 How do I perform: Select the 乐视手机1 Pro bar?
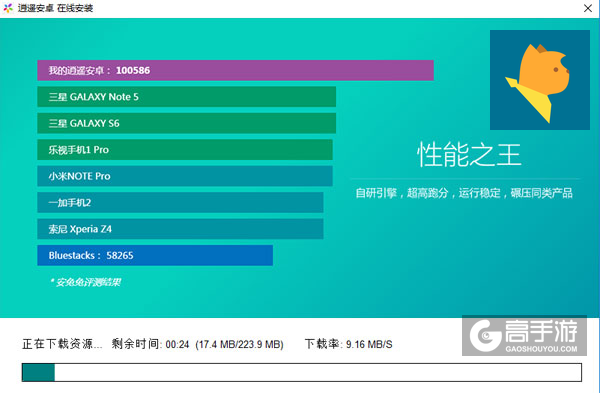(x=185, y=150)
